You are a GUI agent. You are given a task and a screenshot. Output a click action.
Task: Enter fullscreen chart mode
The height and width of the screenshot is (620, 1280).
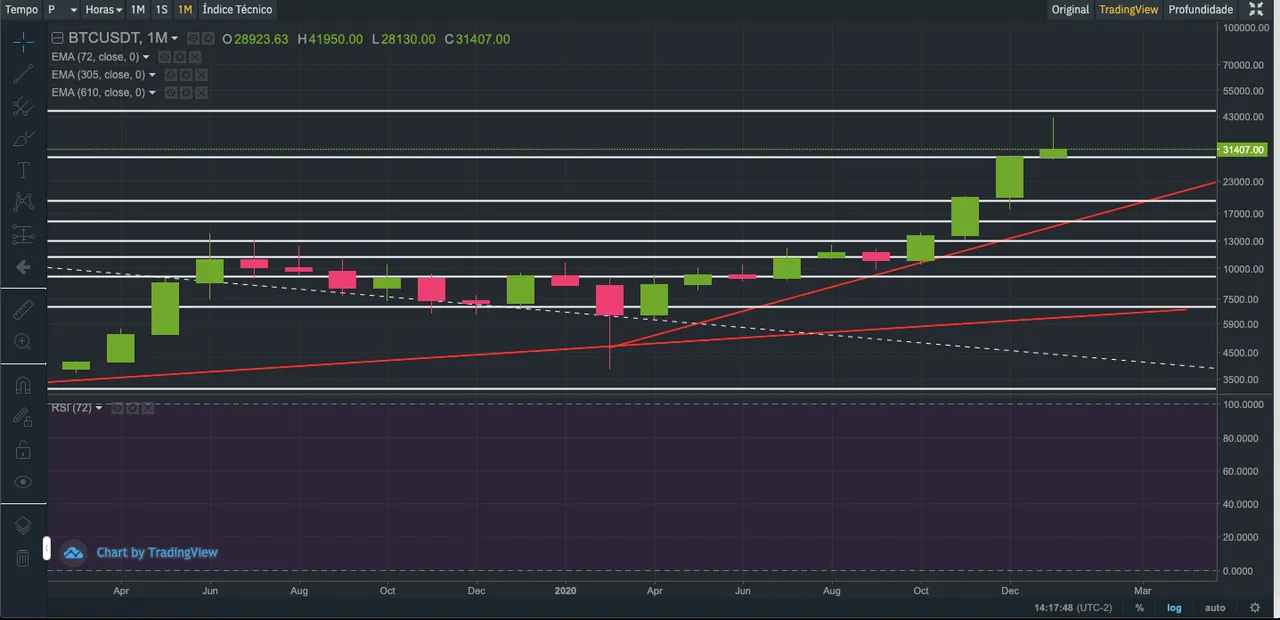(x=1257, y=9)
